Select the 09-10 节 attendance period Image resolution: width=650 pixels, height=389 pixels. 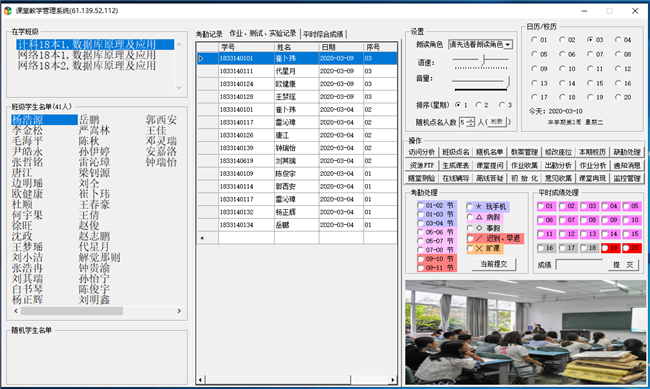pos(420,258)
